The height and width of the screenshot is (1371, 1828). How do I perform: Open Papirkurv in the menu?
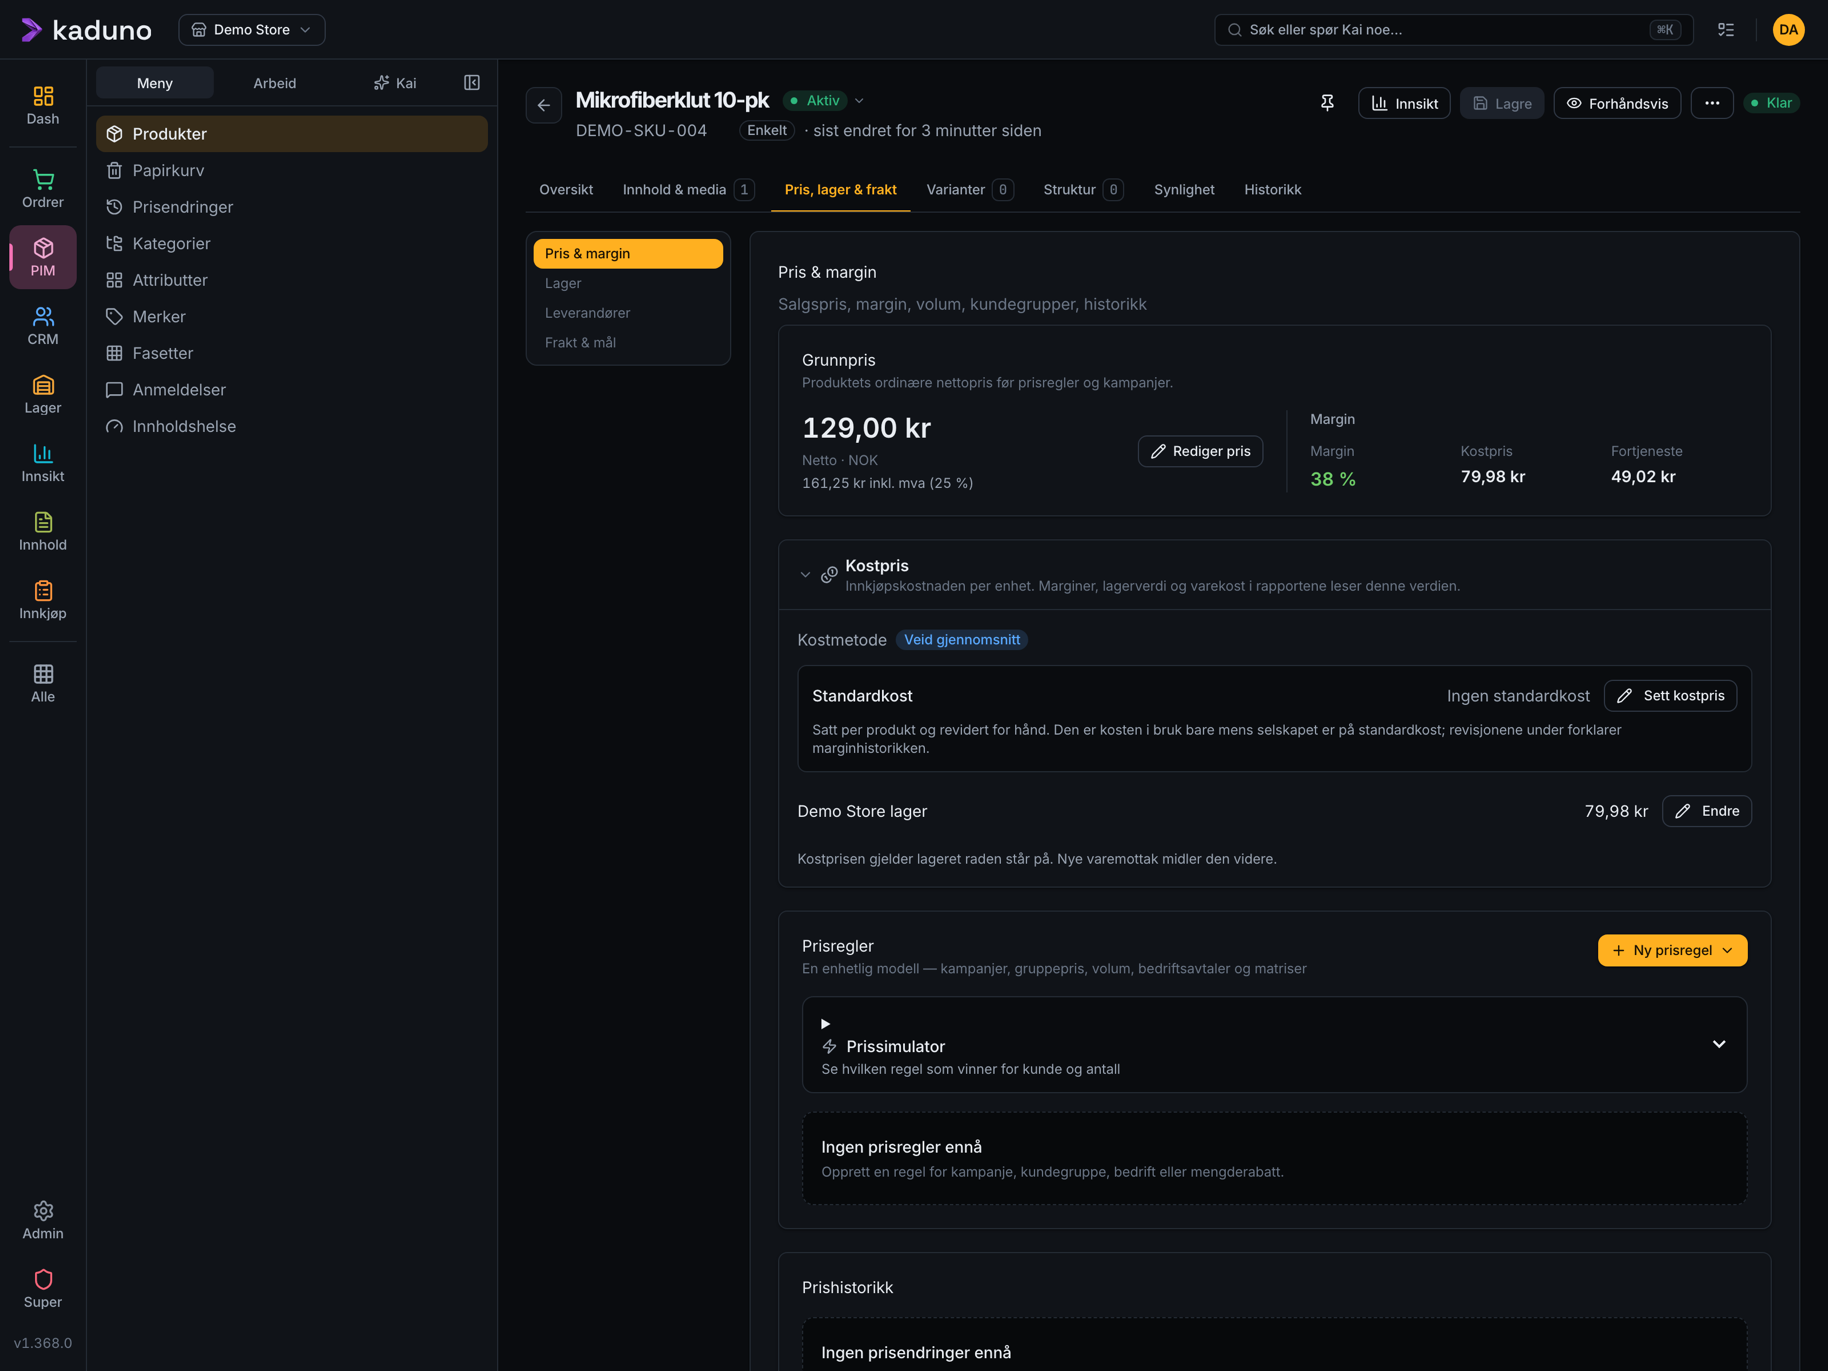[x=292, y=171]
